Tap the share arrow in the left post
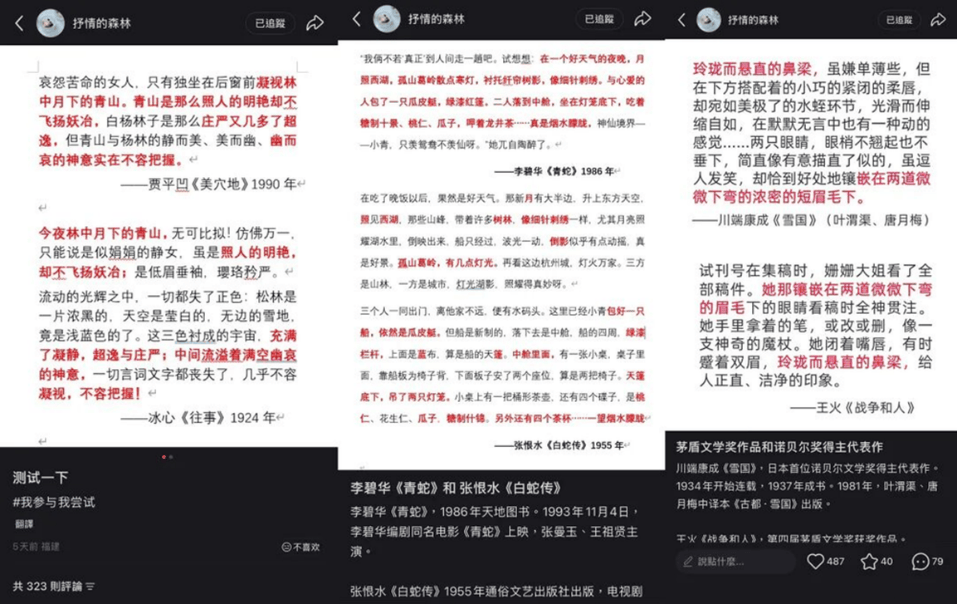The width and height of the screenshot is (957, 604). point(315,23)
